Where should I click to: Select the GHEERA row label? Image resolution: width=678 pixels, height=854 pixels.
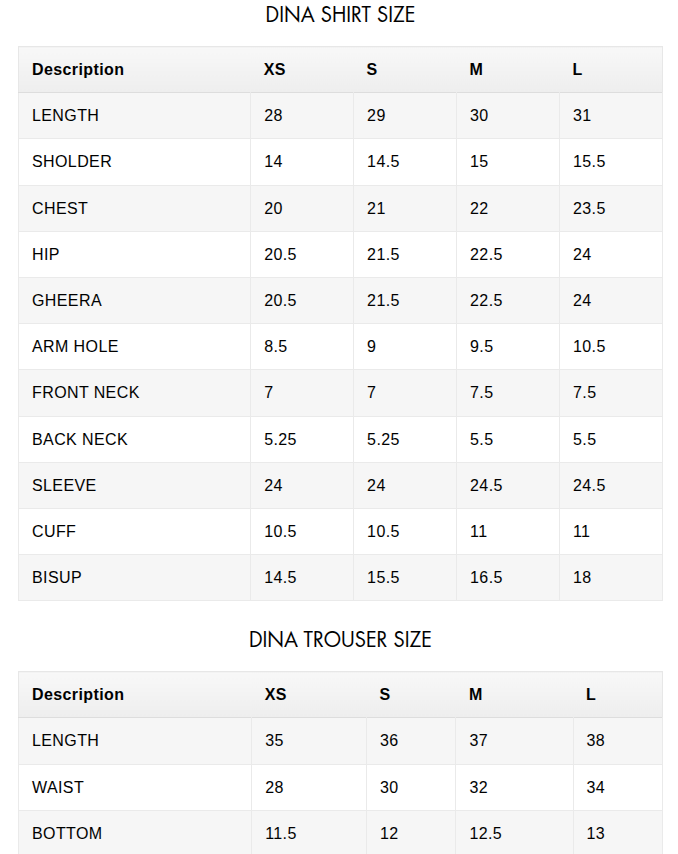(67, 300)
